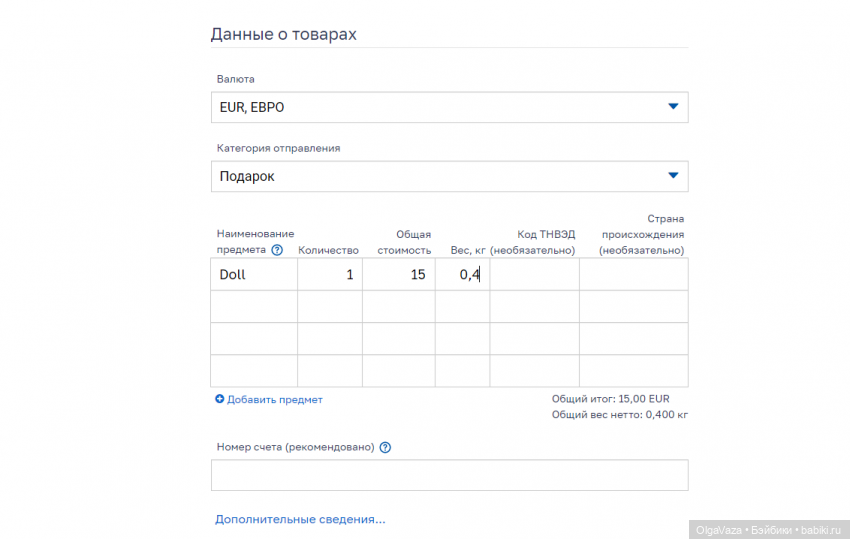
Task: Click the Код ТНВЭД column header
Action: 533,242
